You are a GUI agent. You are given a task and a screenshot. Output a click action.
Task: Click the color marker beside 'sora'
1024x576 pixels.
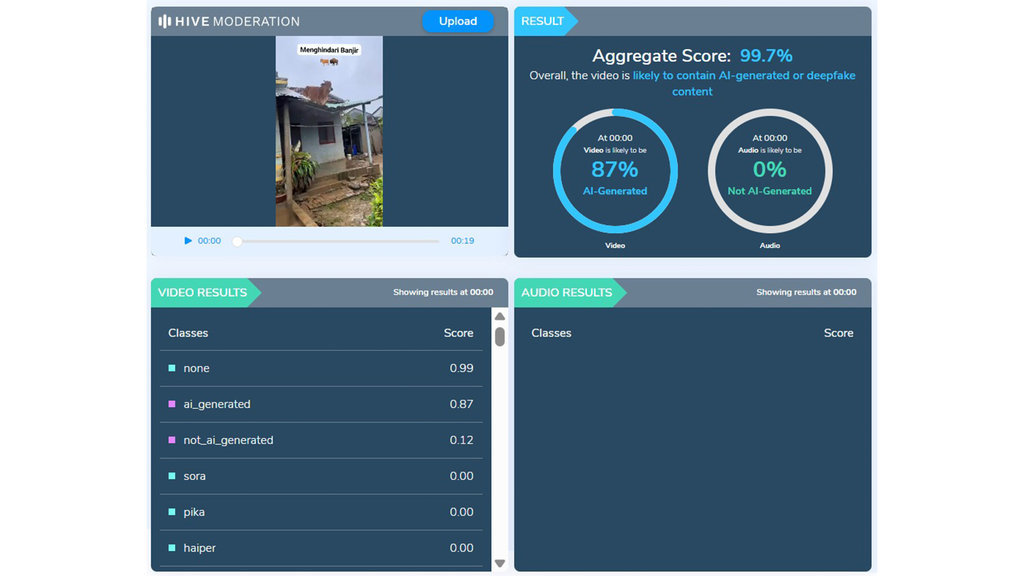pyautogui.click(x=172, y=476)
